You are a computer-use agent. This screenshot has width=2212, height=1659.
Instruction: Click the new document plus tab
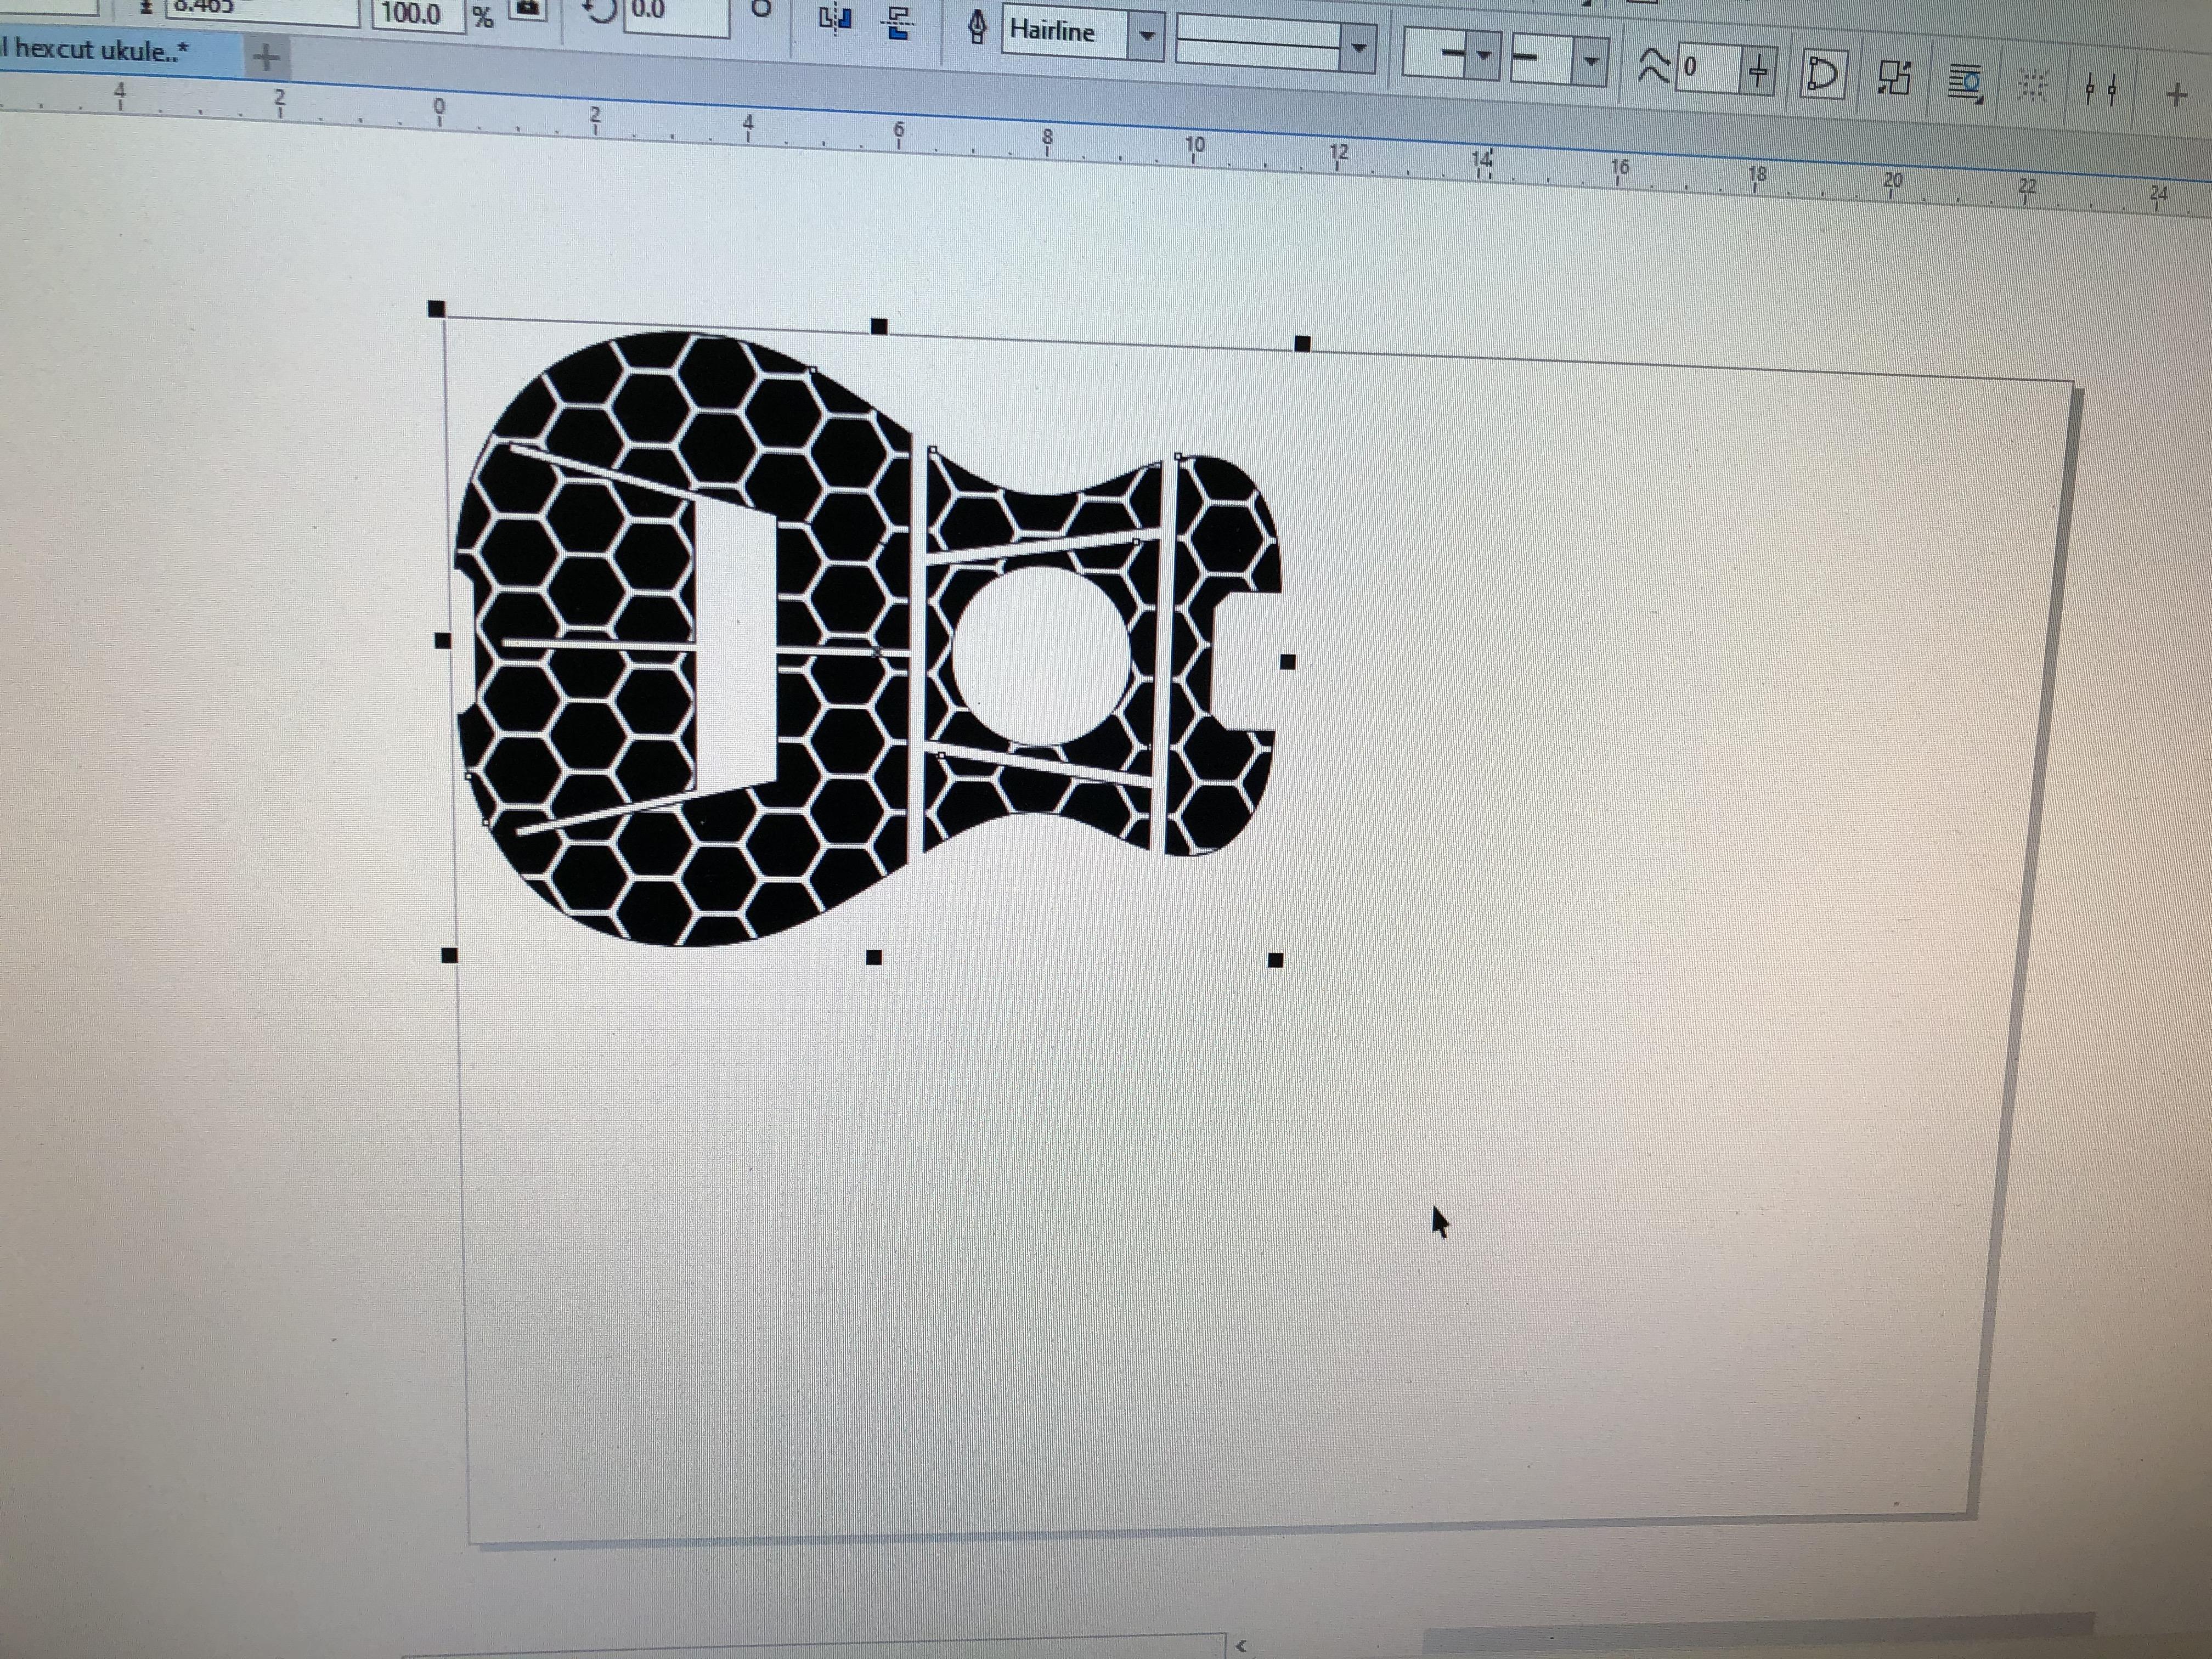pyautogui.click(x=266, y=58)
